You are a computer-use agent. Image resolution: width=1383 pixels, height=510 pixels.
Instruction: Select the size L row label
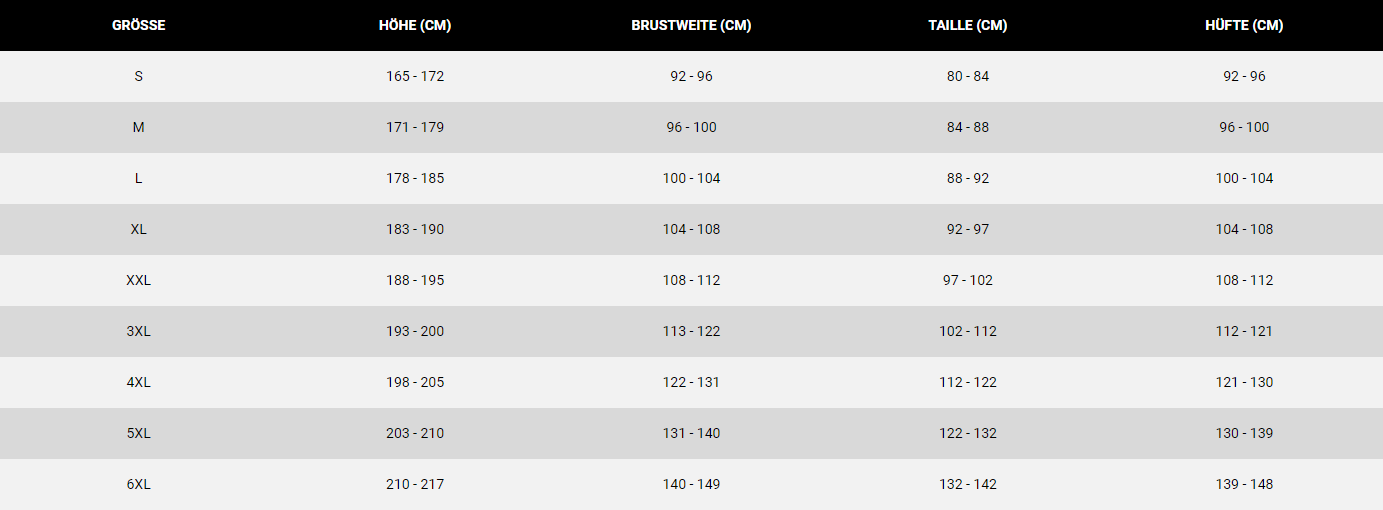(x=138, y=178)
